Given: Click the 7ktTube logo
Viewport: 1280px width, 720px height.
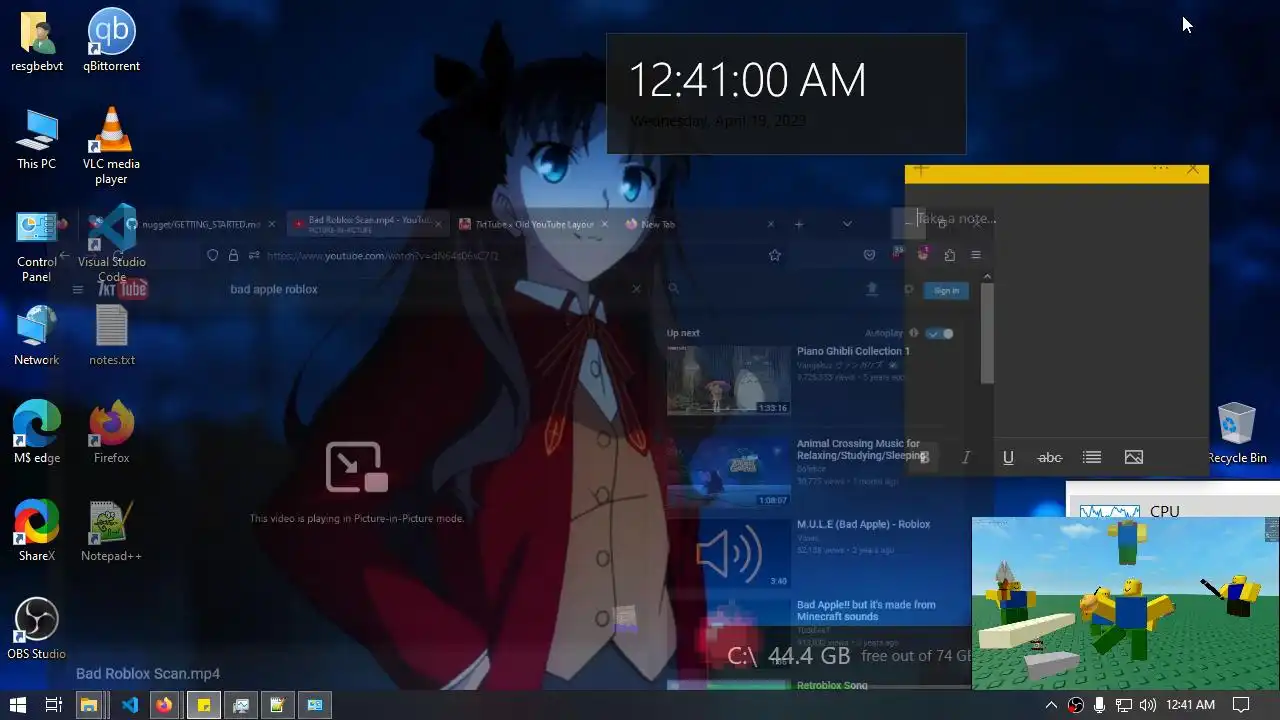Looking at the screenshot, I should [123, 289].
